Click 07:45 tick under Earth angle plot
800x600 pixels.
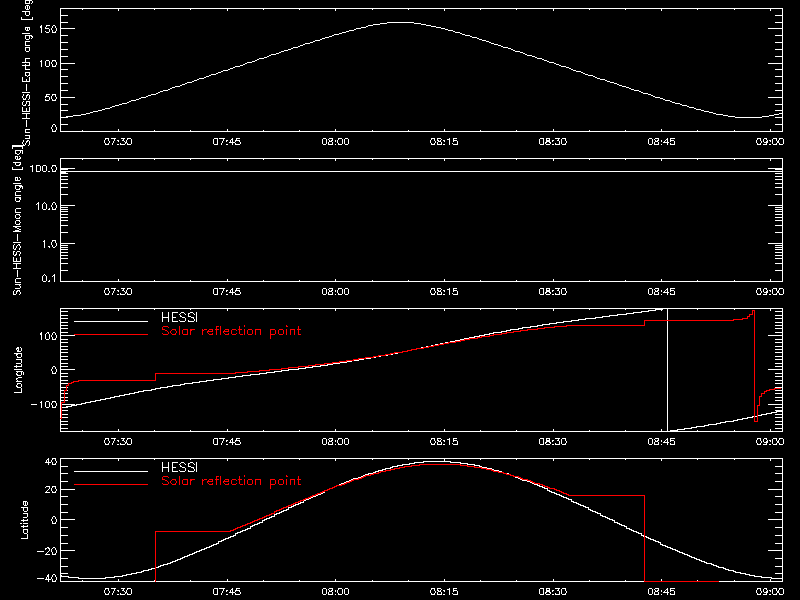pos(227,141)
